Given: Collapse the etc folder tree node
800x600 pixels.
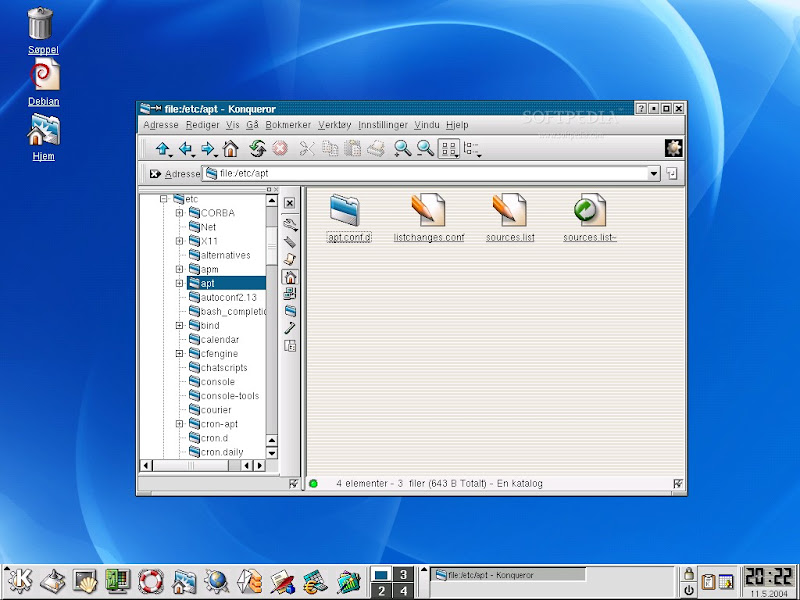Looking at the screenshot, I should point(164,199).
